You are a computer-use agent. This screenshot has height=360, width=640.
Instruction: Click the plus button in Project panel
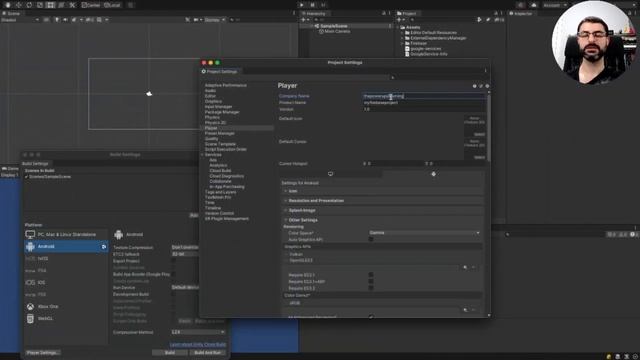pyautogui.click(x=400, y=20)
